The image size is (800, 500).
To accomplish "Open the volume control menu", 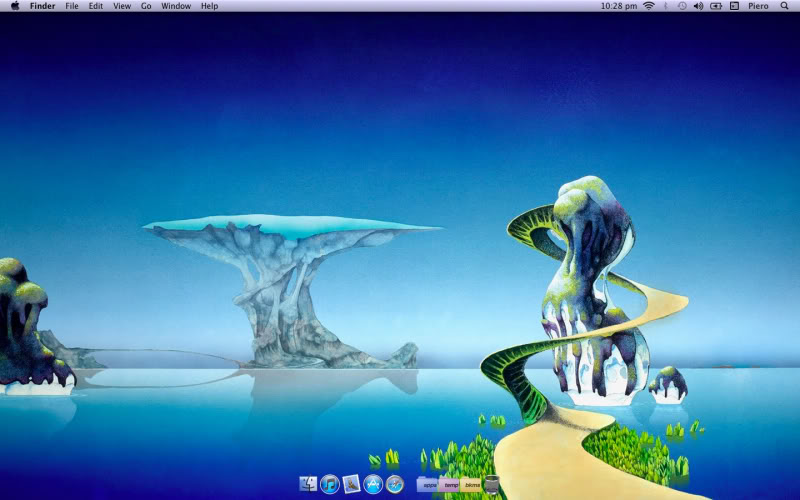I will (x=698, y=6).
